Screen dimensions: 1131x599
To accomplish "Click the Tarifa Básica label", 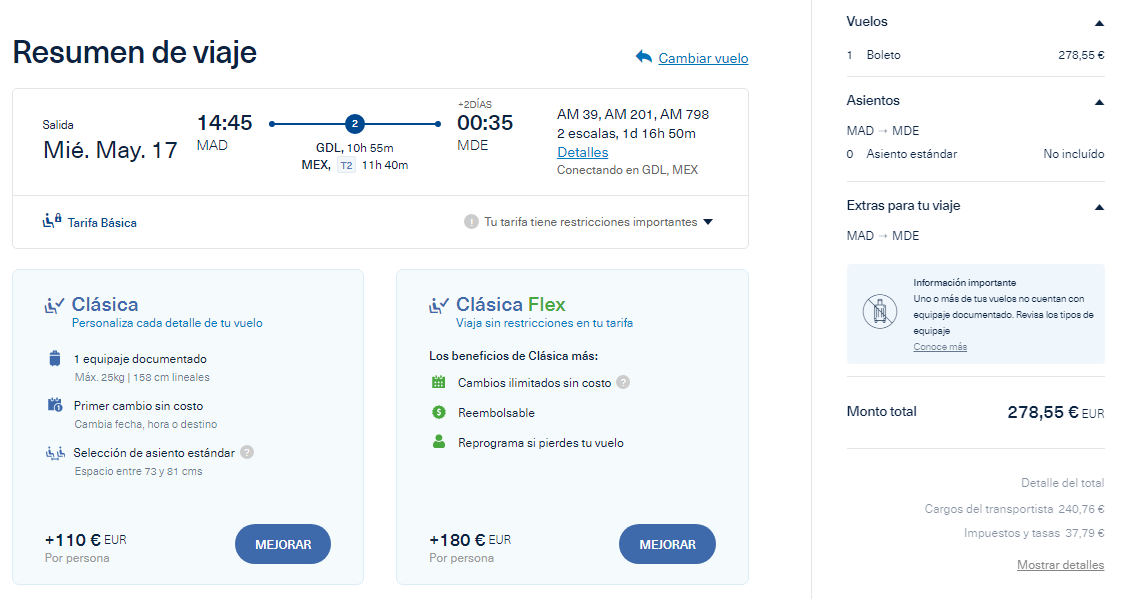I will tap(102, 223).
